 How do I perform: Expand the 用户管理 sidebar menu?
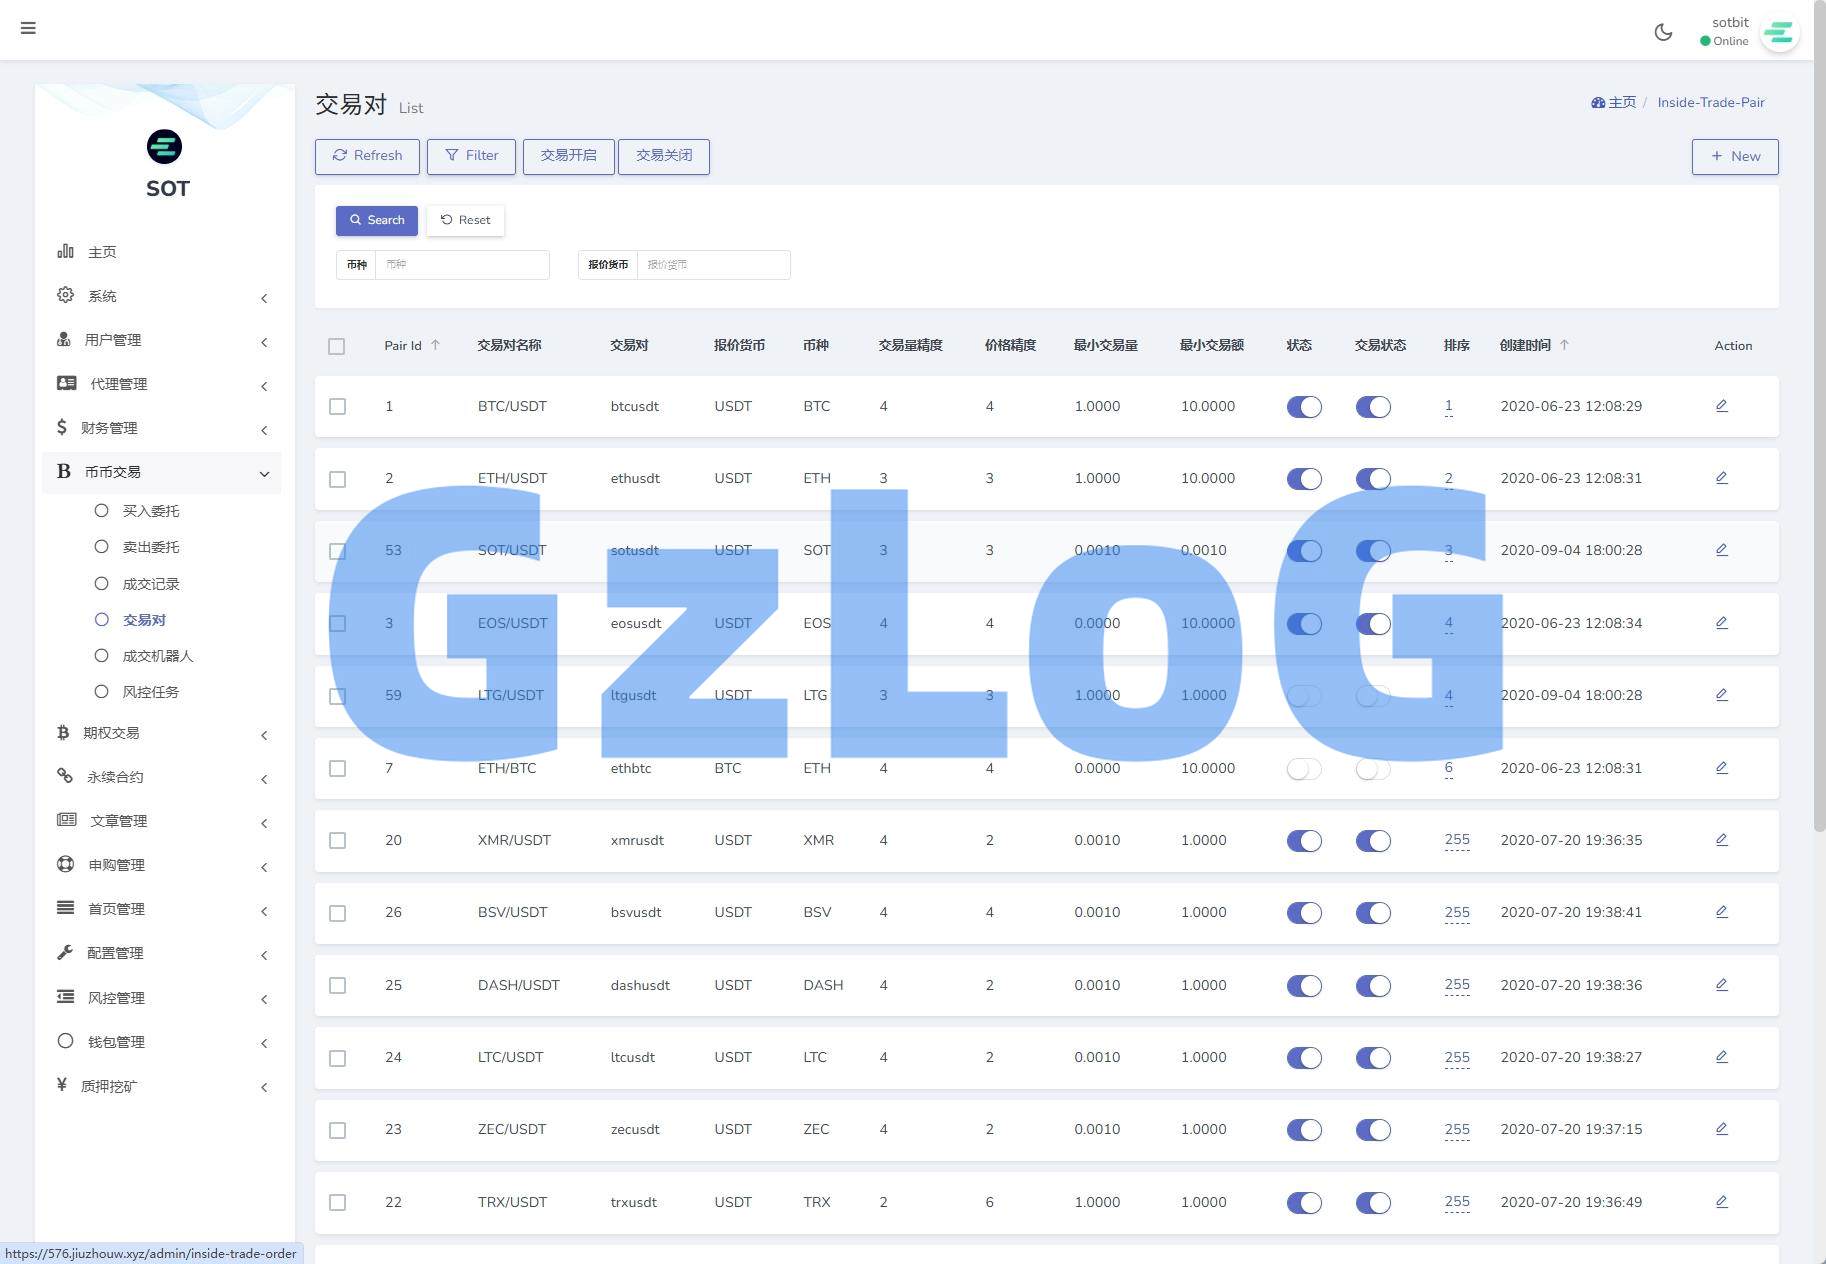click(161, 340)
